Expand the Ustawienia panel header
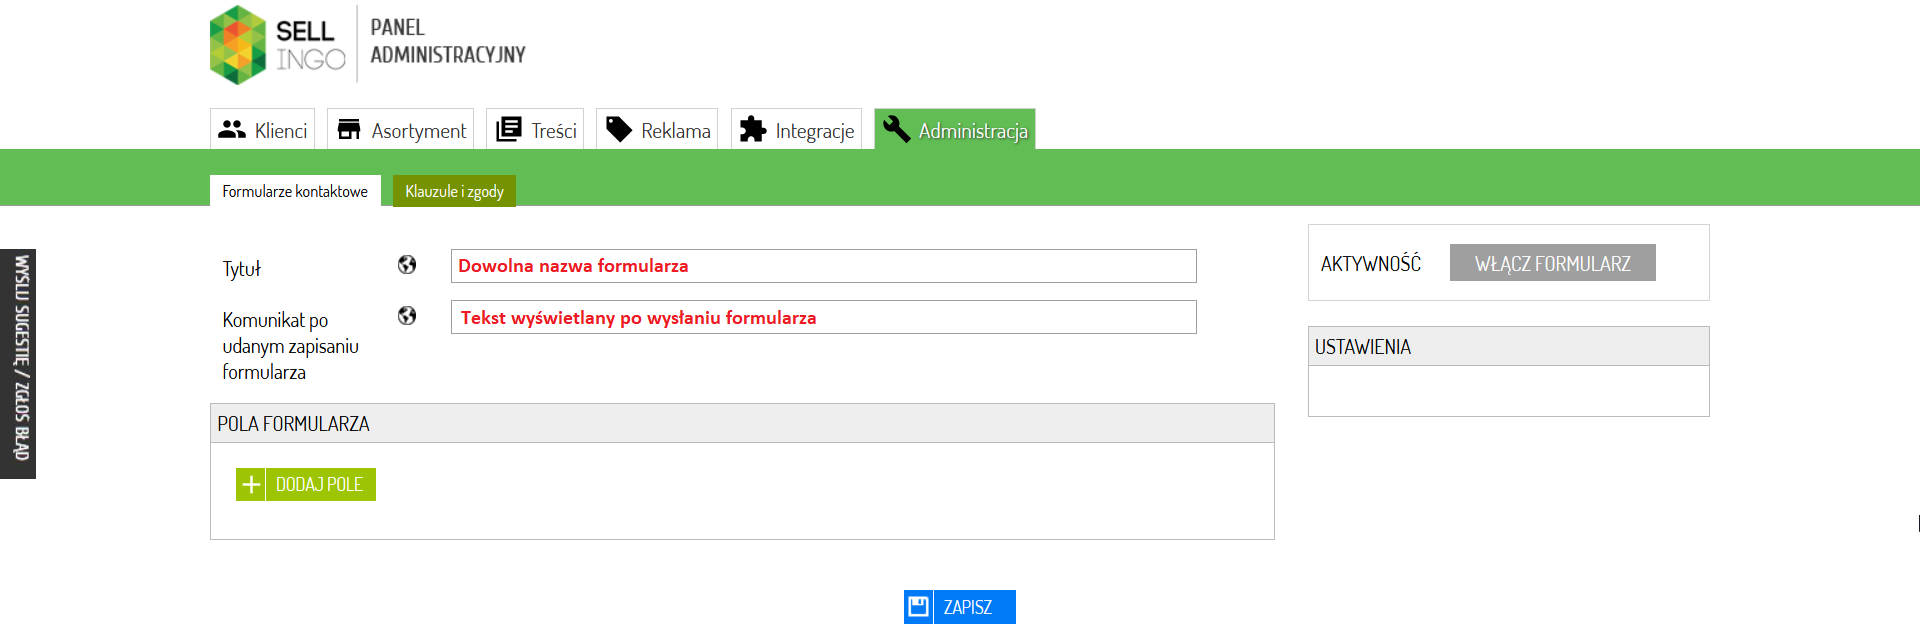1920x629 pixels. 1508,346
